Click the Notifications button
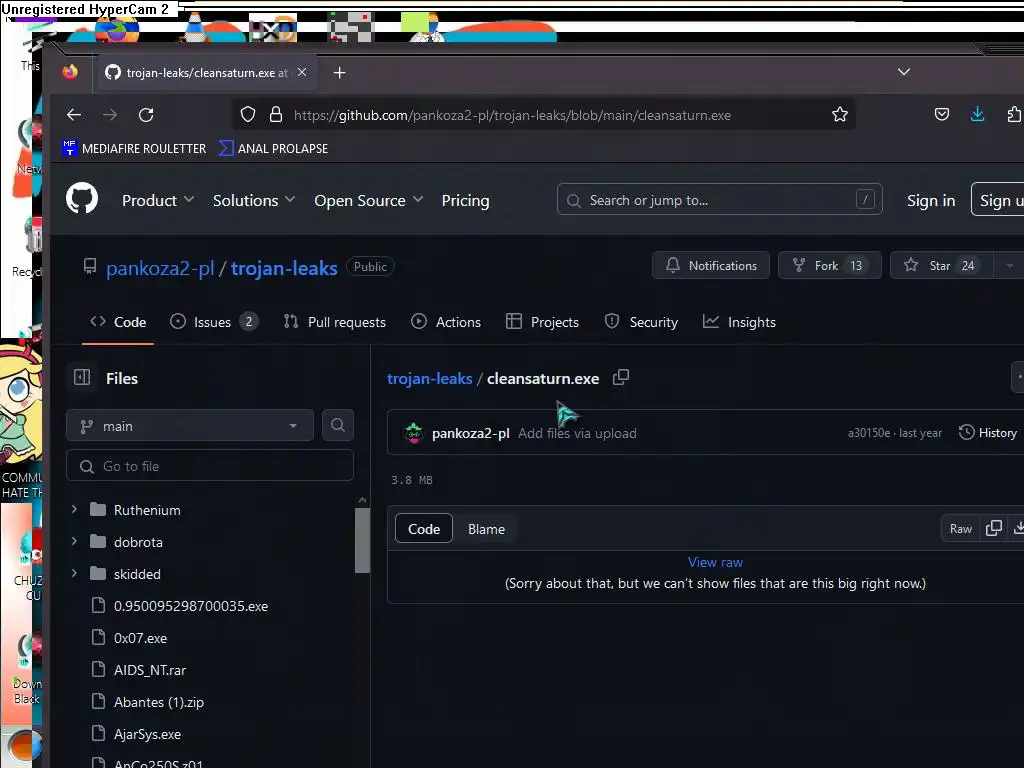Screen dimensions: 1024x768 pos(711,265)
